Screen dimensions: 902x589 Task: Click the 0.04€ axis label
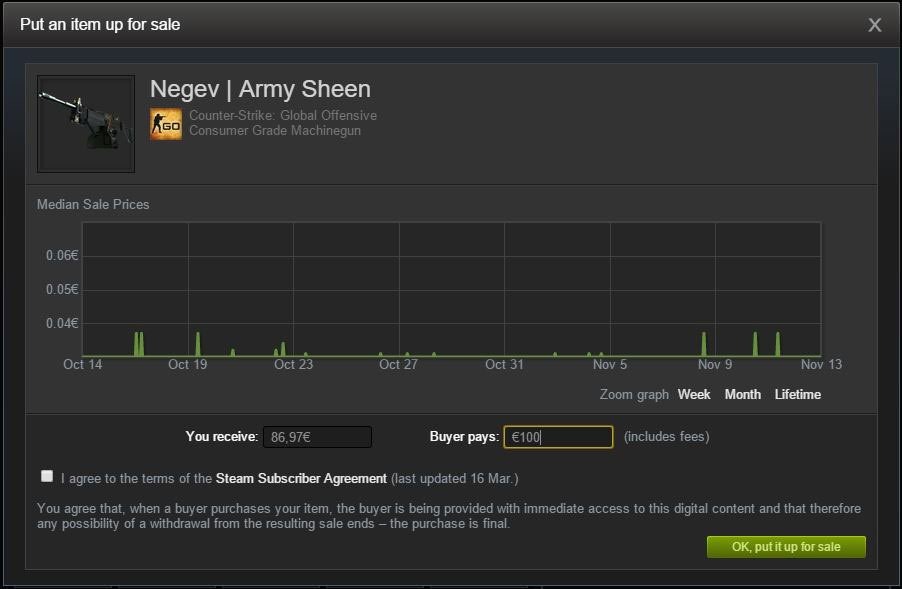click(x=62, y=323)
